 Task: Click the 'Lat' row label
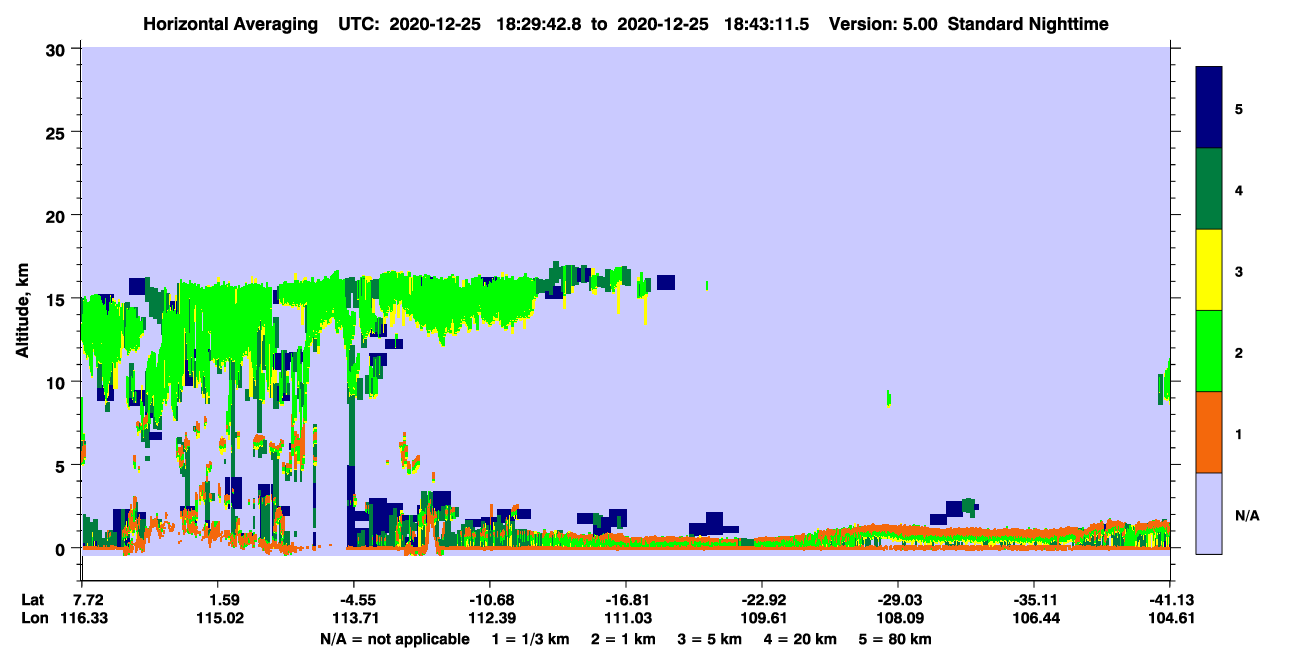(x=33, y=600)
